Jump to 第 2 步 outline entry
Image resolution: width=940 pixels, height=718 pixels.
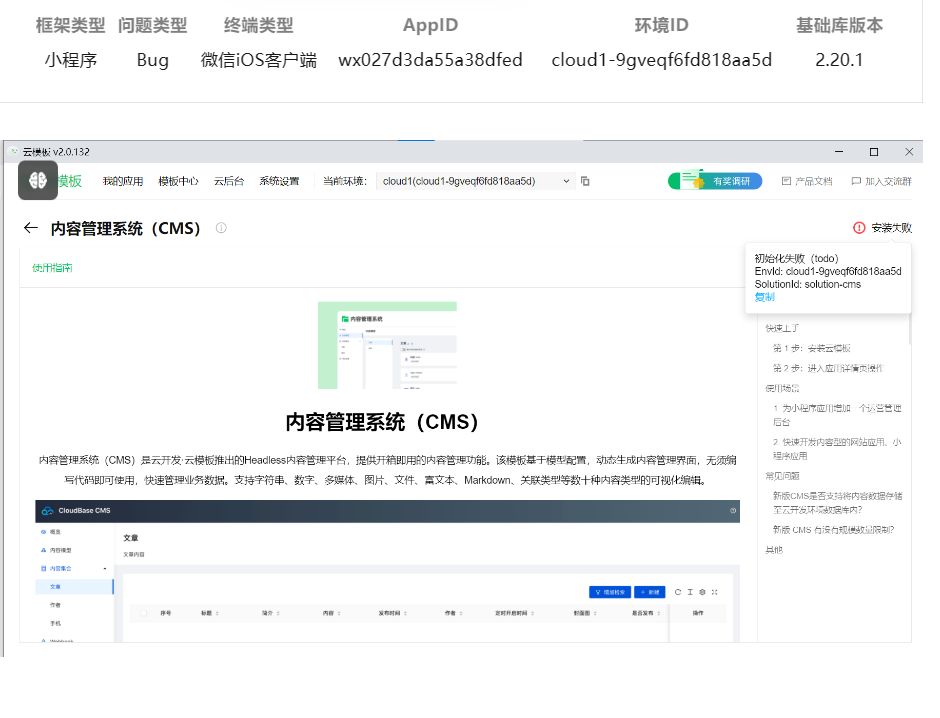828,368
